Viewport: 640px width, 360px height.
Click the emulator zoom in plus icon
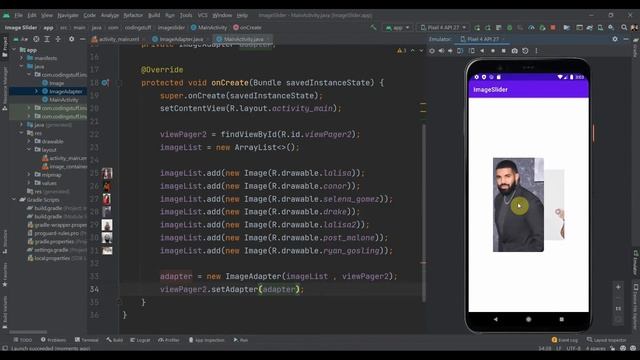point(618,287)
